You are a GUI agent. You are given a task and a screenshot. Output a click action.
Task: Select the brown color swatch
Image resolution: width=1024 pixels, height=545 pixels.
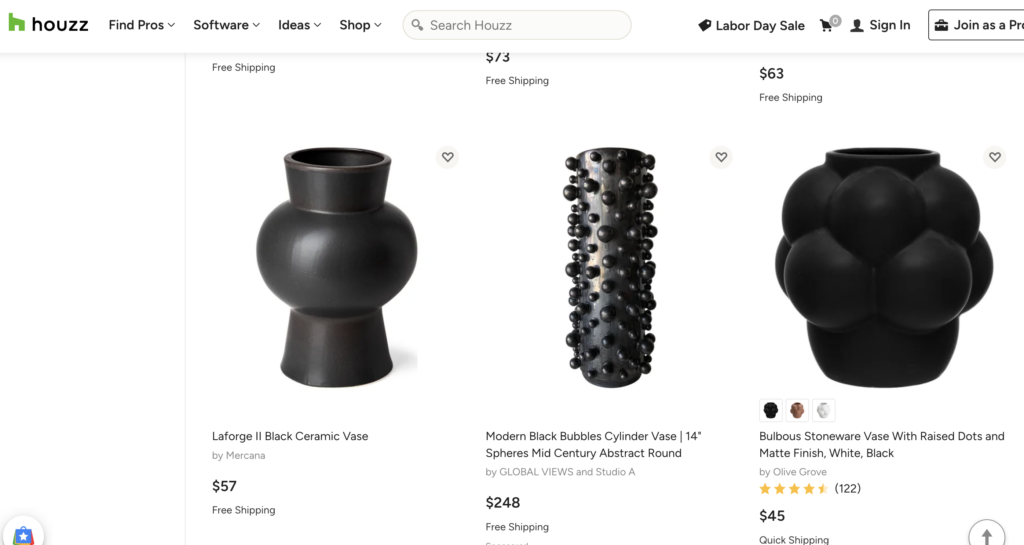click(797, 410)
